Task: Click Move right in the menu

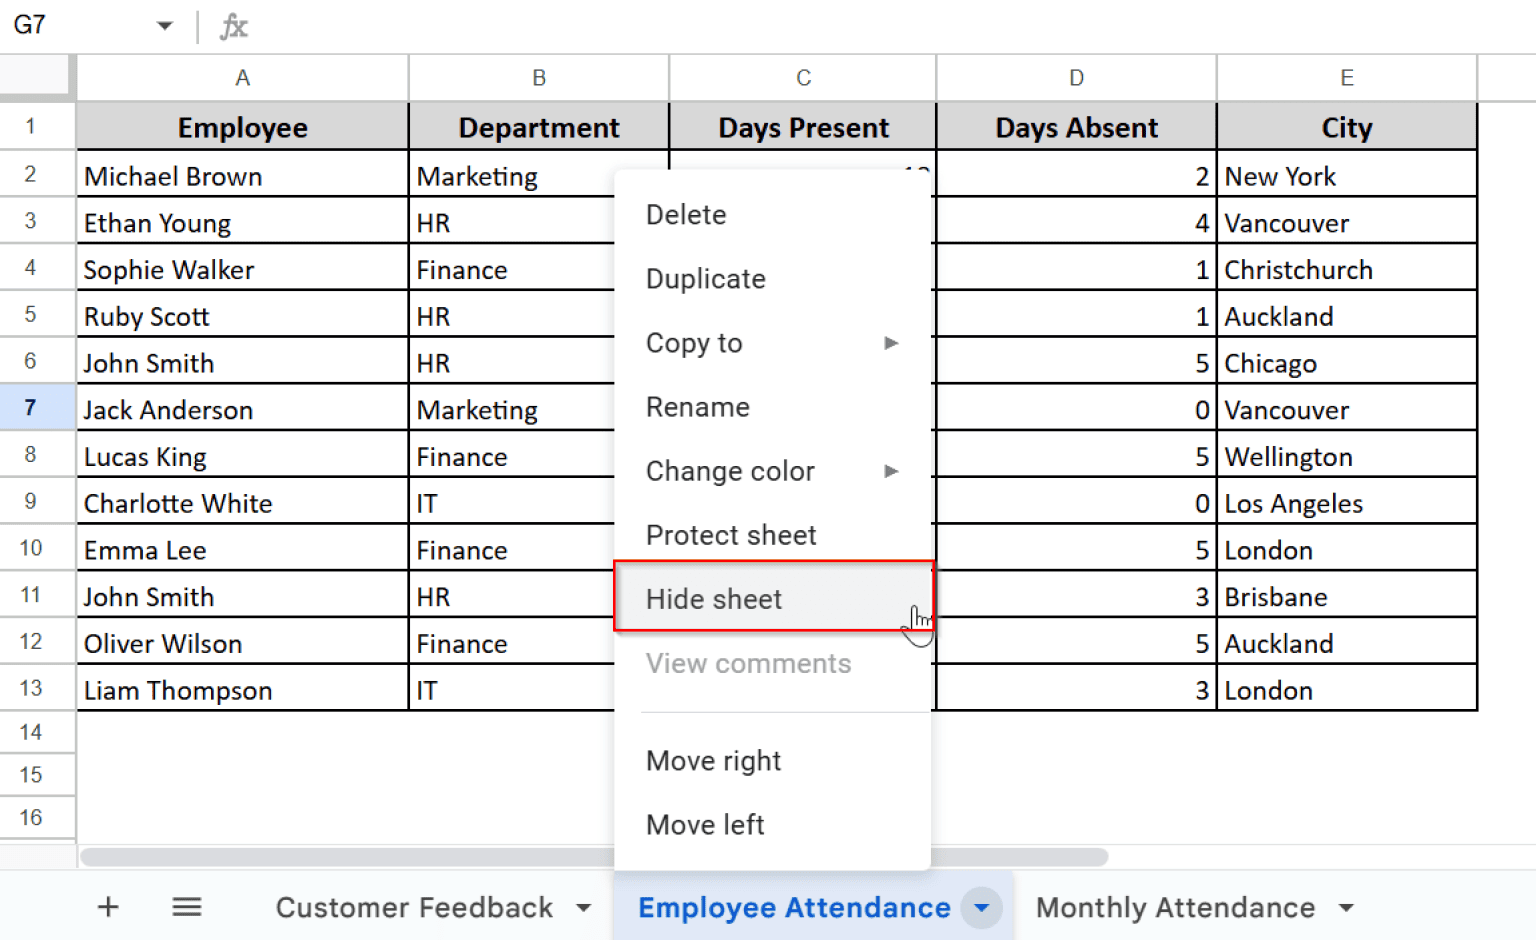Action: (713, 760)
